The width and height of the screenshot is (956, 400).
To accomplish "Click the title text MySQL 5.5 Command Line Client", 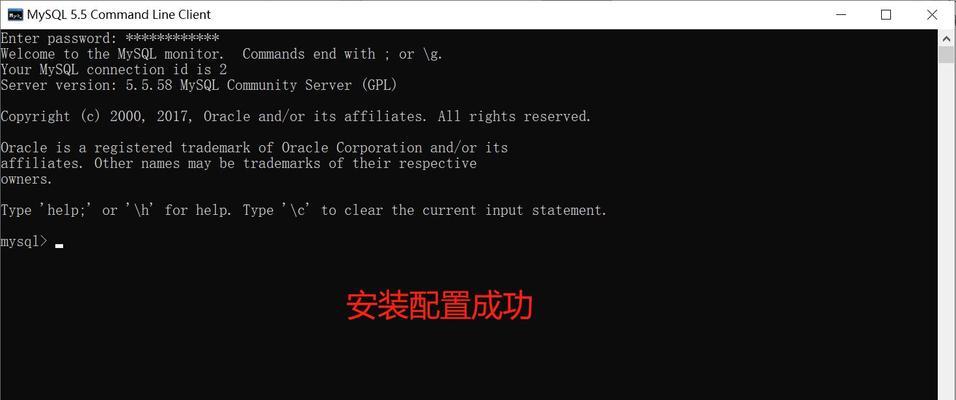I will tap(119, 15).
